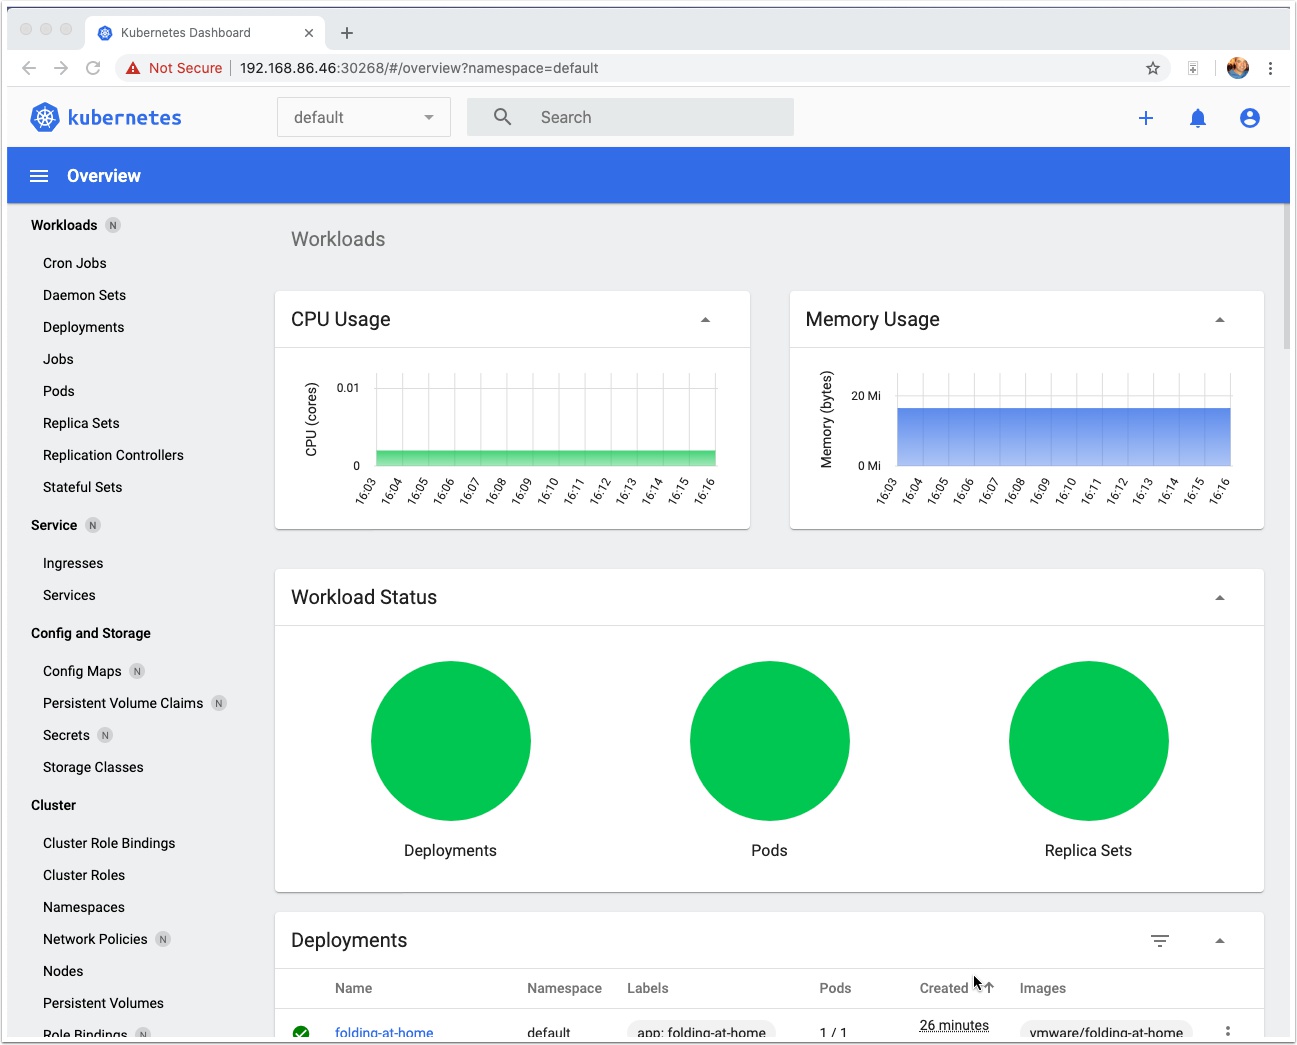Open Persistent Volumes in sidebar
The image size is (1297, 1045).
[103, 1003]
